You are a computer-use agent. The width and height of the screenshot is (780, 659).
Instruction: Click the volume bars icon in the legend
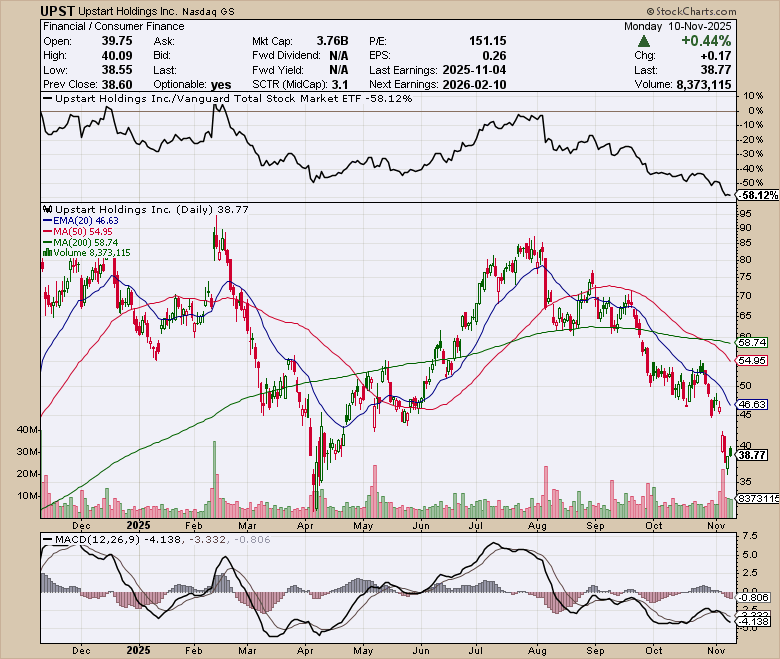pos(48,253)
